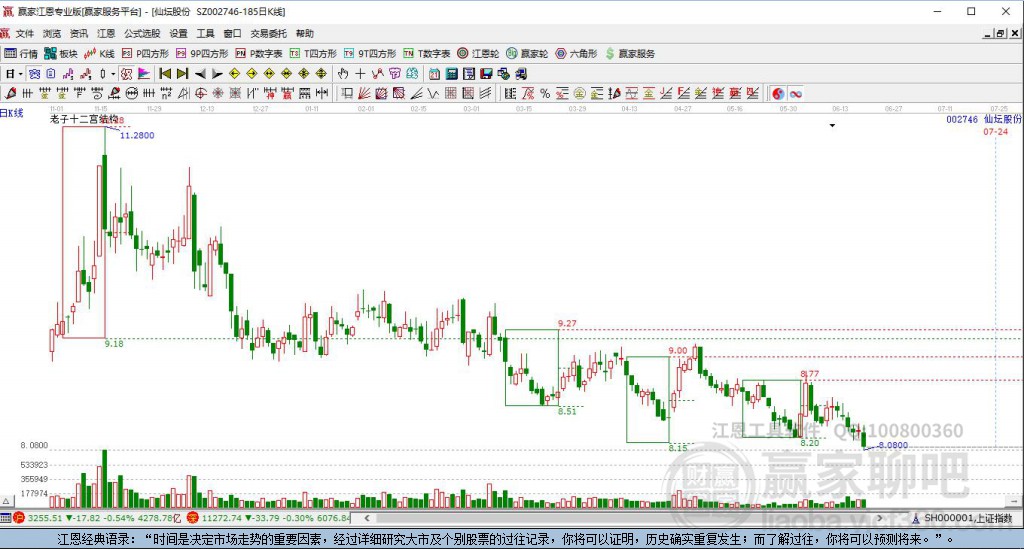This screenshot has height=549, width=1024.
Task: Open the 浏览 menu
Action: pyautogui.click(x=52, y=33)
